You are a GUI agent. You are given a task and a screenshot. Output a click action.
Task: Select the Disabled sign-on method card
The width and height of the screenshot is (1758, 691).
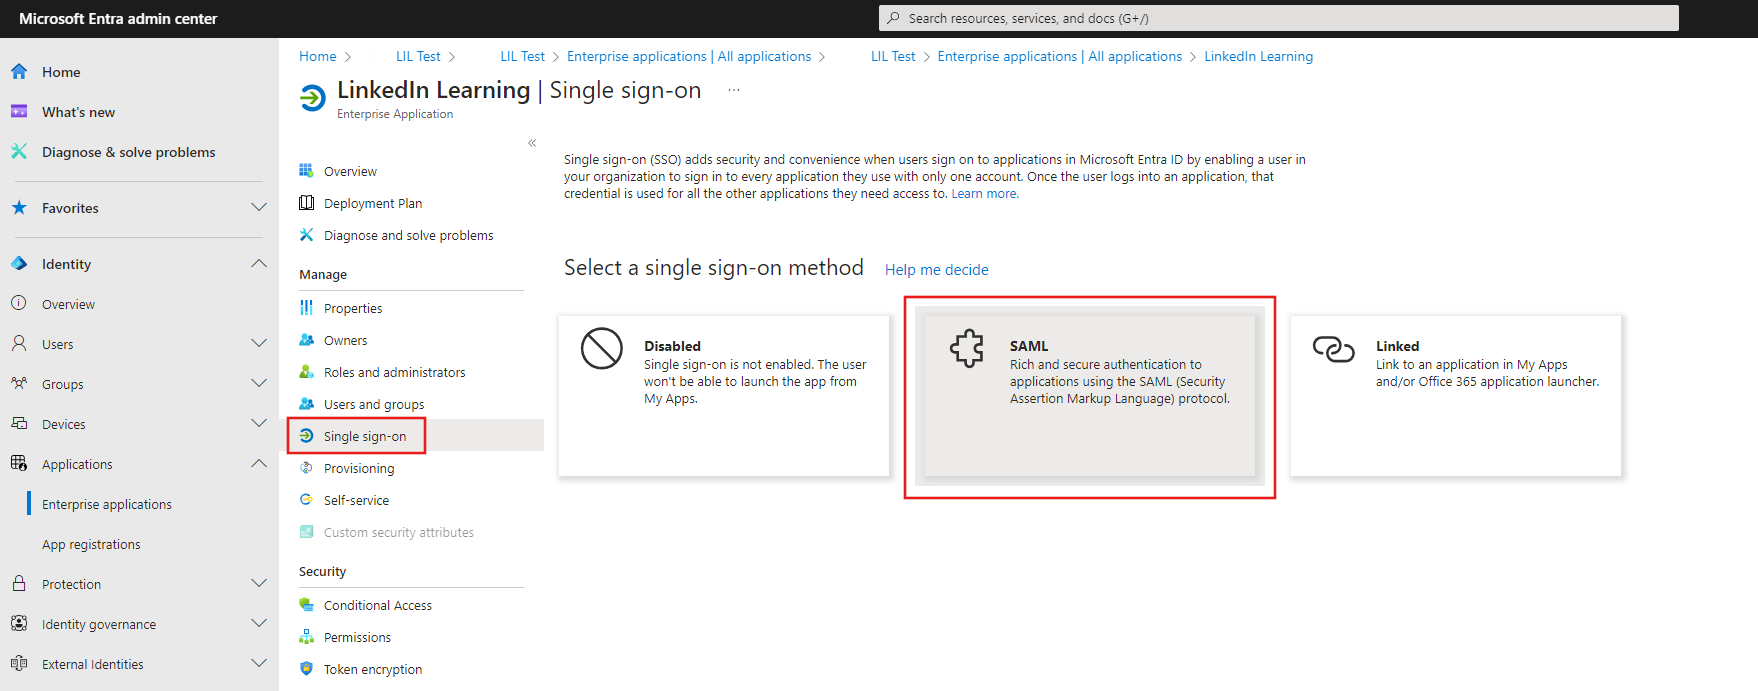point(724,396)
